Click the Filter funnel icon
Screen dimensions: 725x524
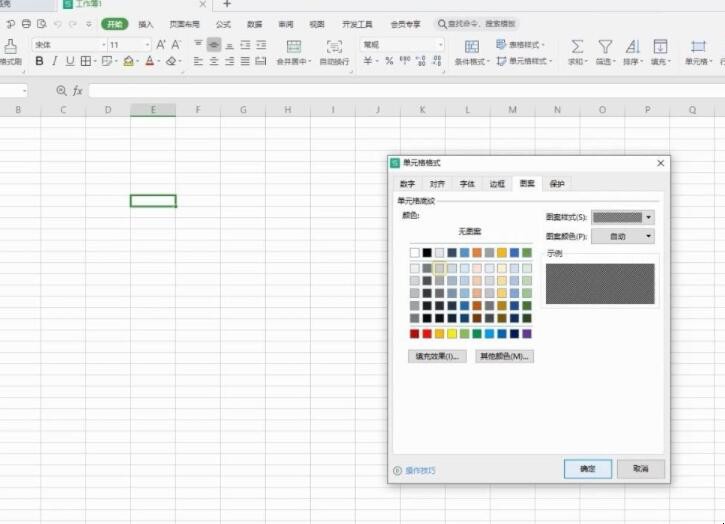pos(605,47)
